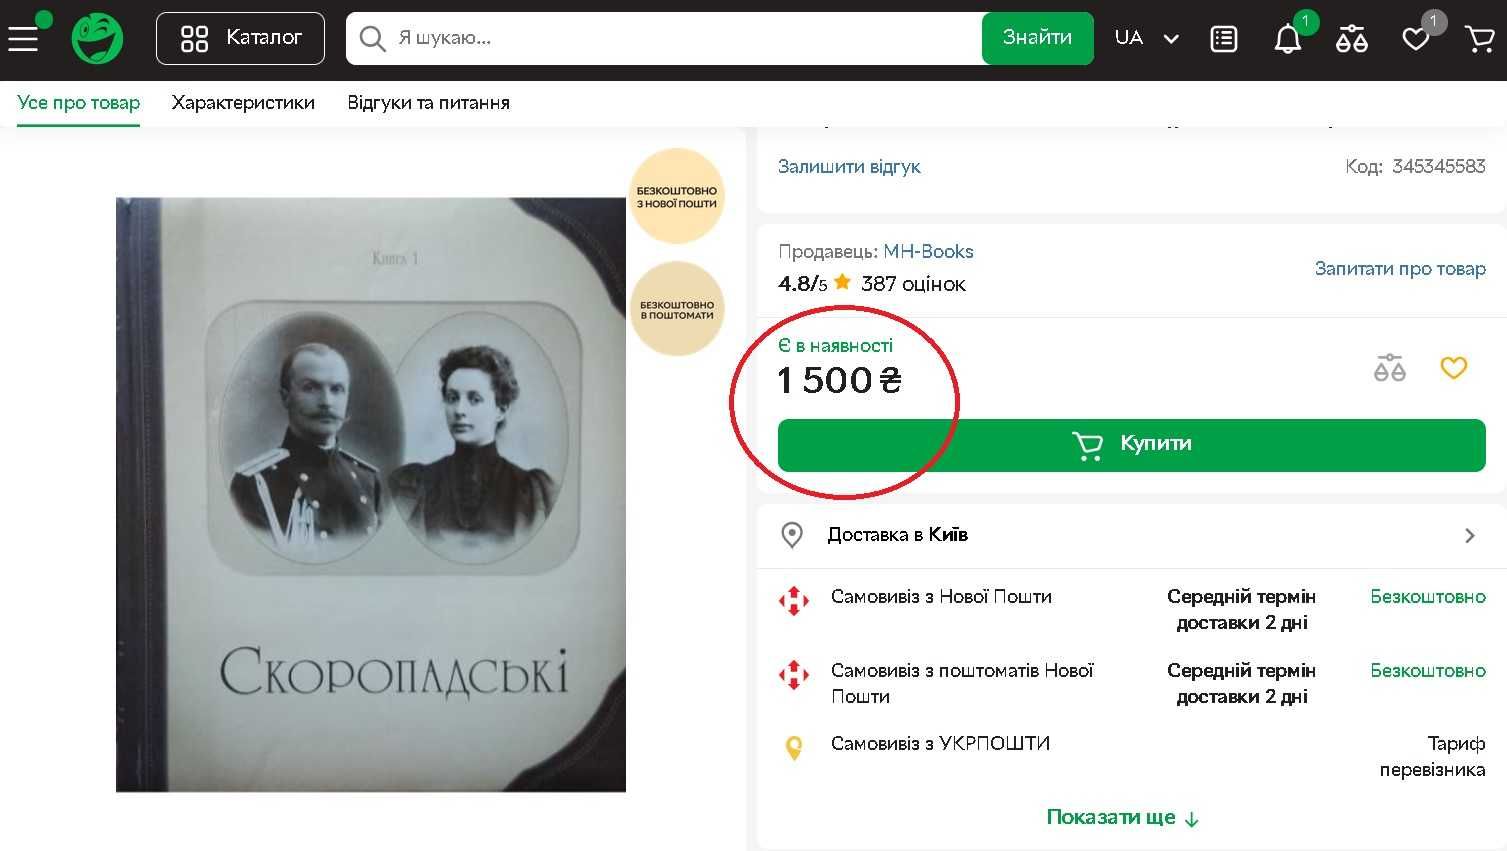The image size is (1507, 851).
Task: Open the UA language dropdown
Action: point(1146,38)
